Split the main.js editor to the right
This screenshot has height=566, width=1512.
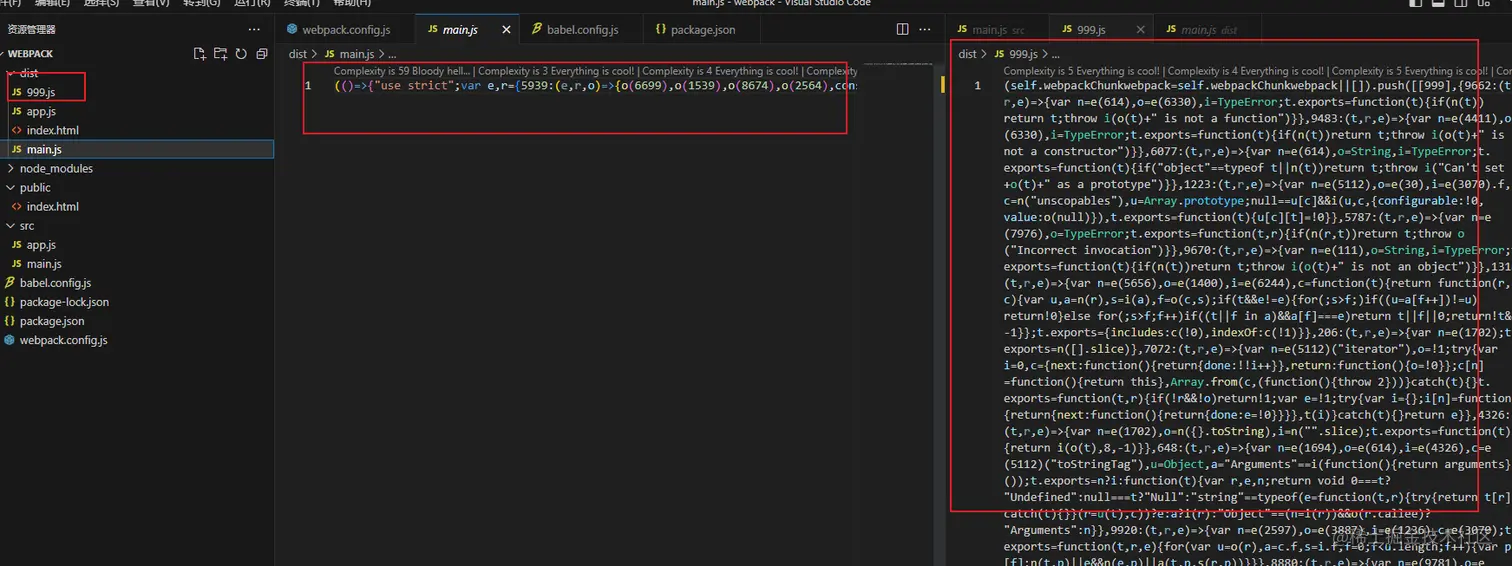[903, 30]
